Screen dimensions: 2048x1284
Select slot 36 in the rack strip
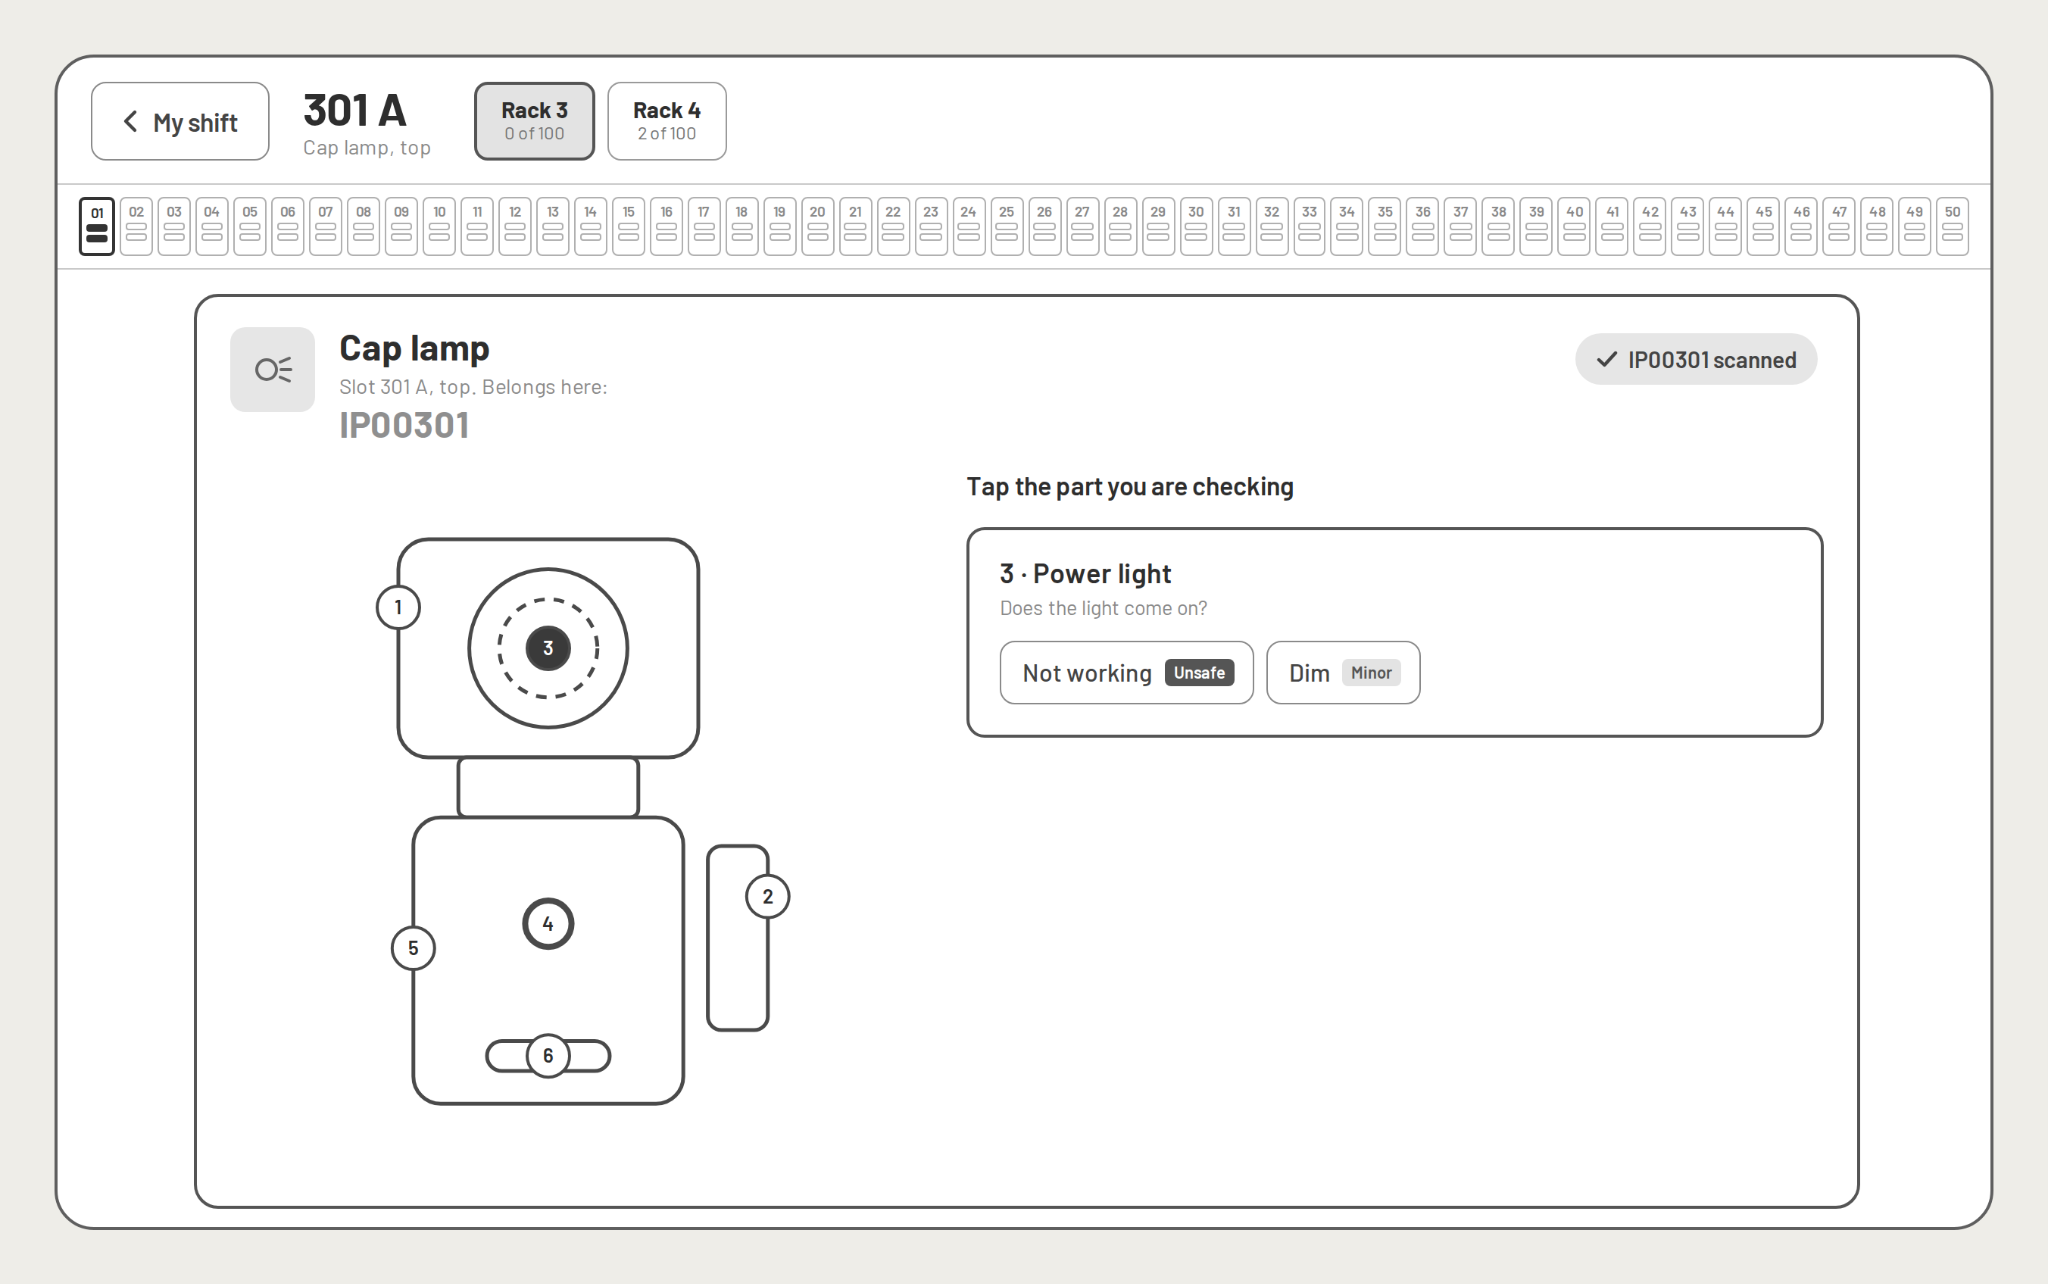1423,226
